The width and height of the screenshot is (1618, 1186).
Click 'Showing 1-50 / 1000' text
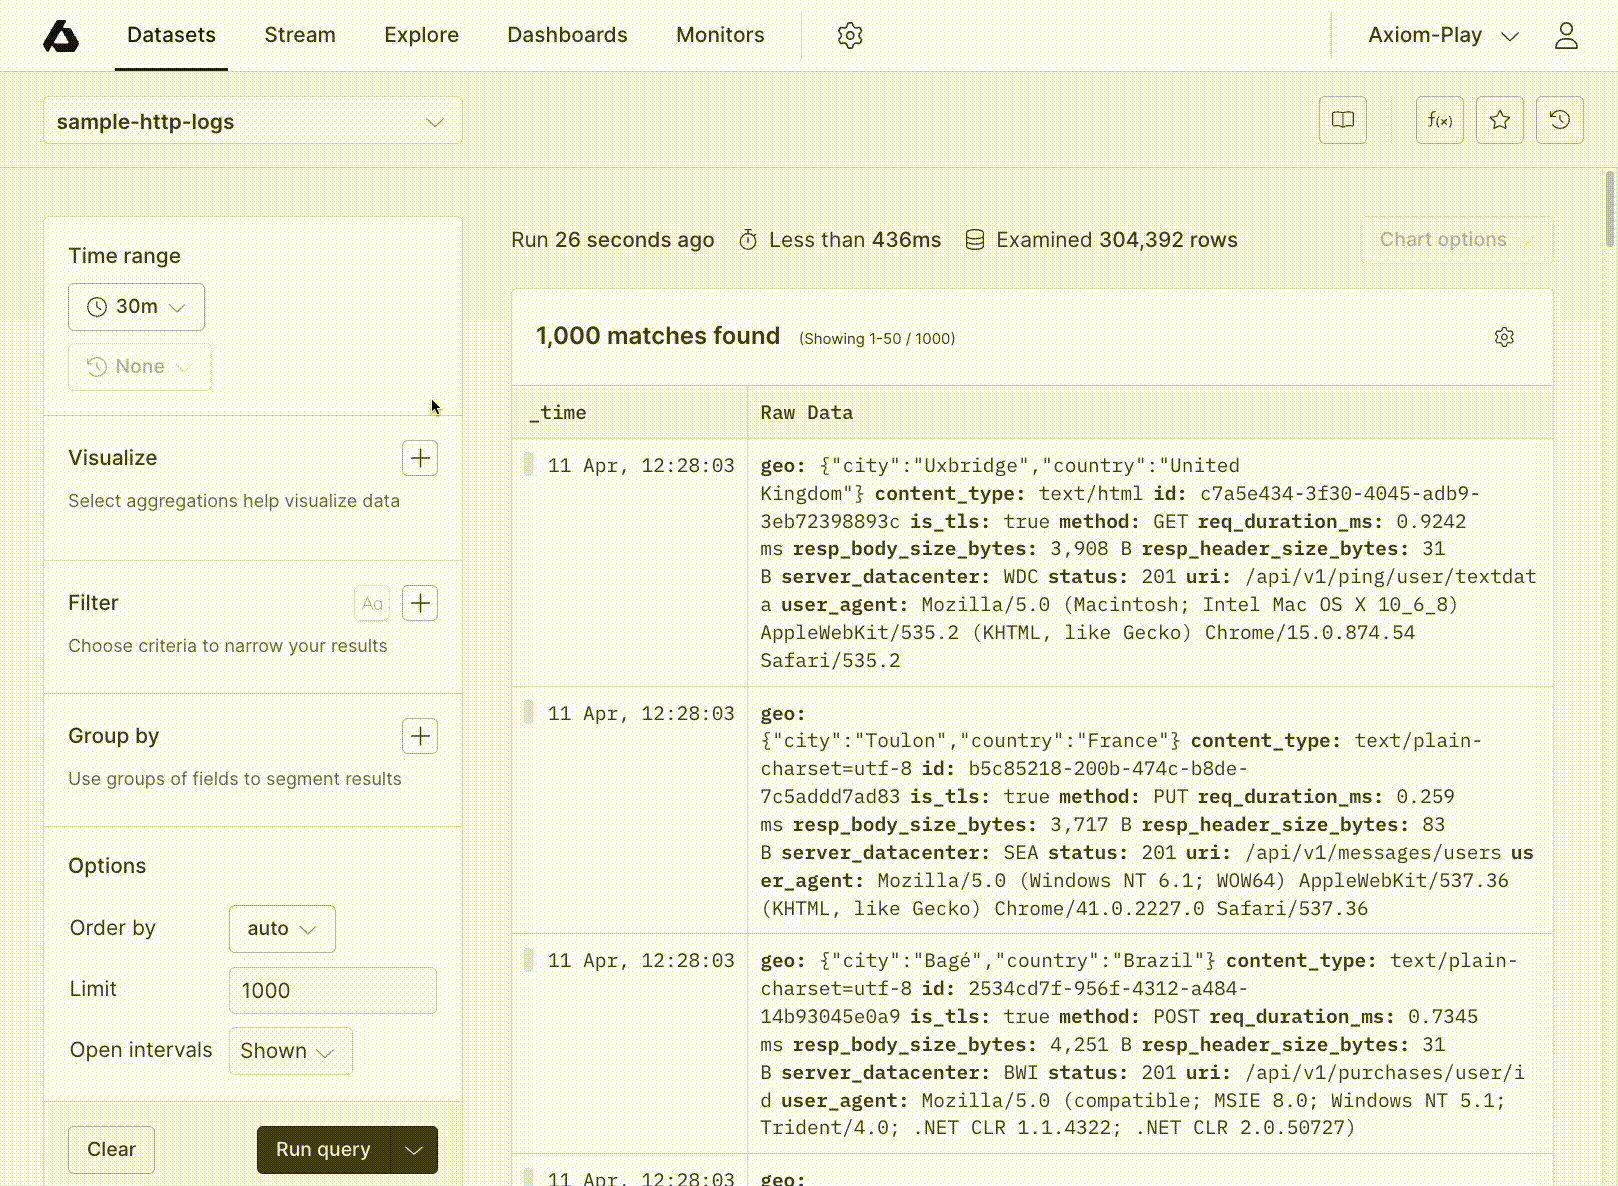pos(877,339)
